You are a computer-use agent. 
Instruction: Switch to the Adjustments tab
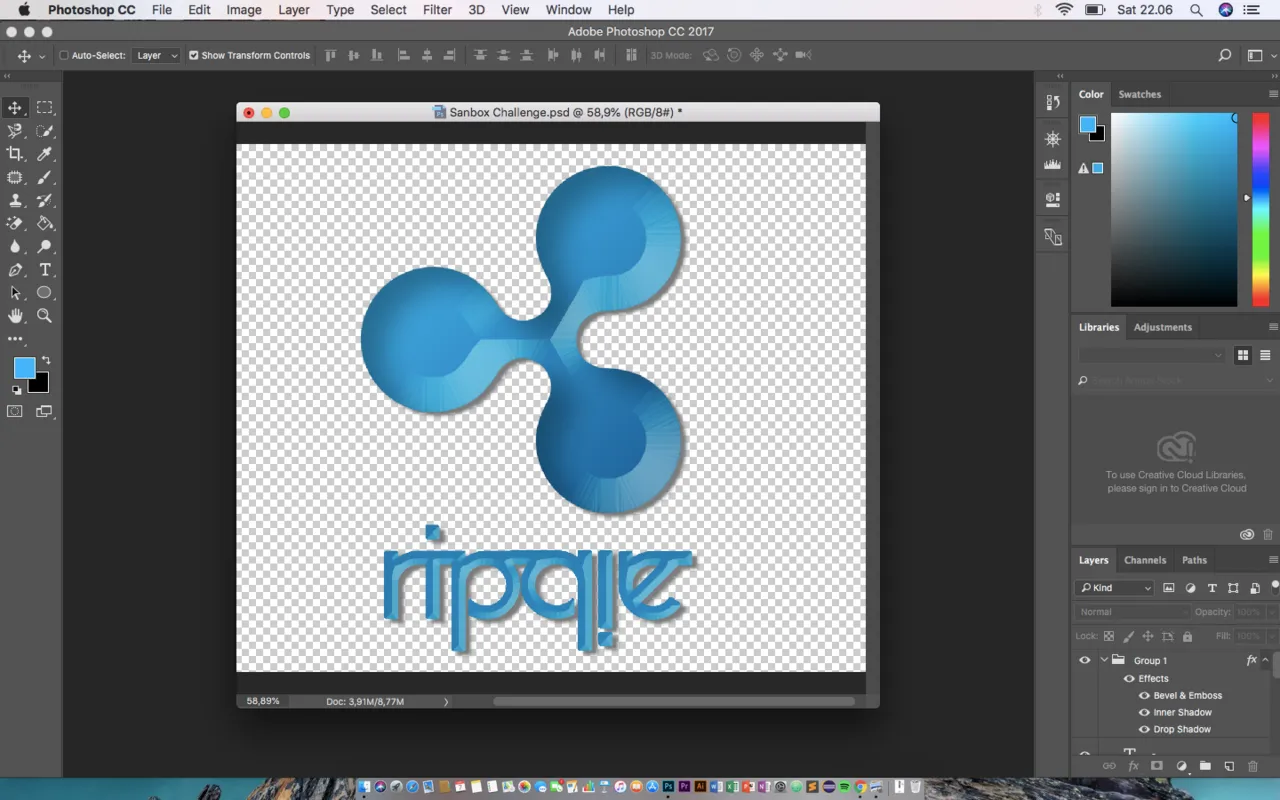(1163, 327)
